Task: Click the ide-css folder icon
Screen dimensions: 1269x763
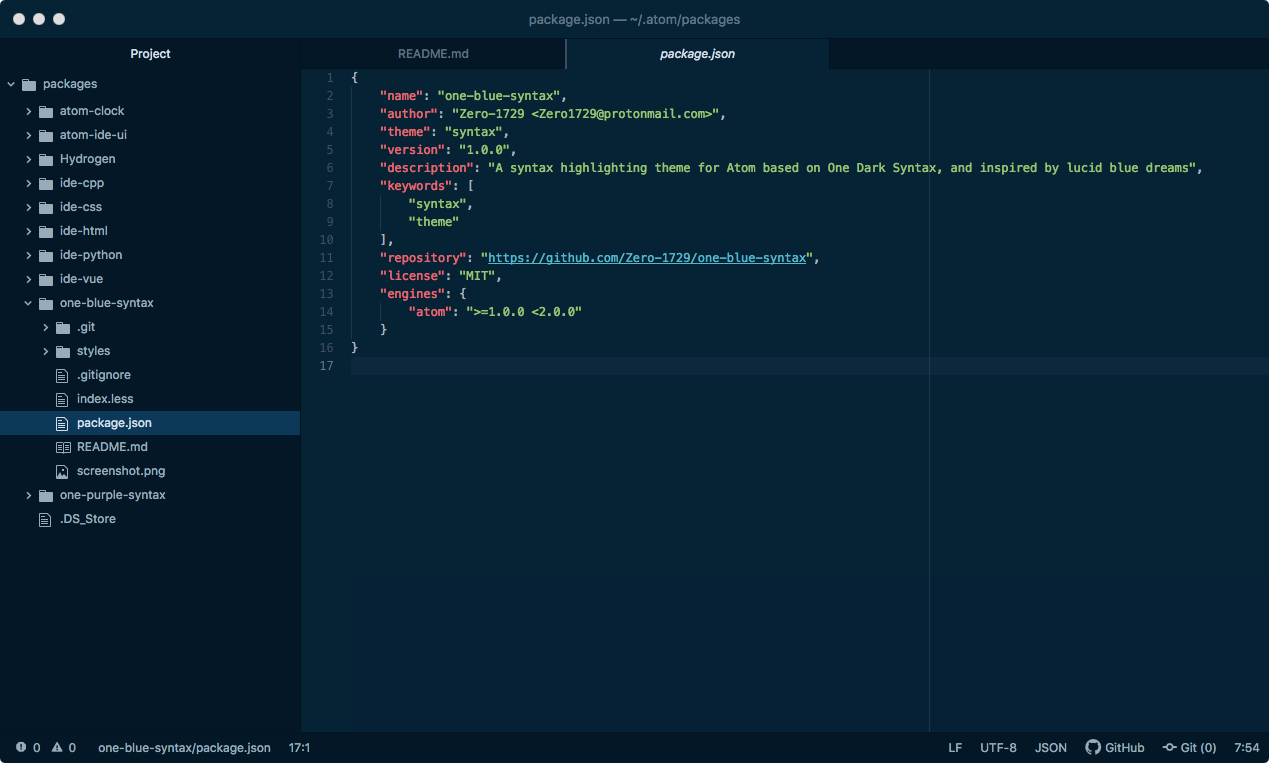Action: pyautogui.click(x=46, y=207)
